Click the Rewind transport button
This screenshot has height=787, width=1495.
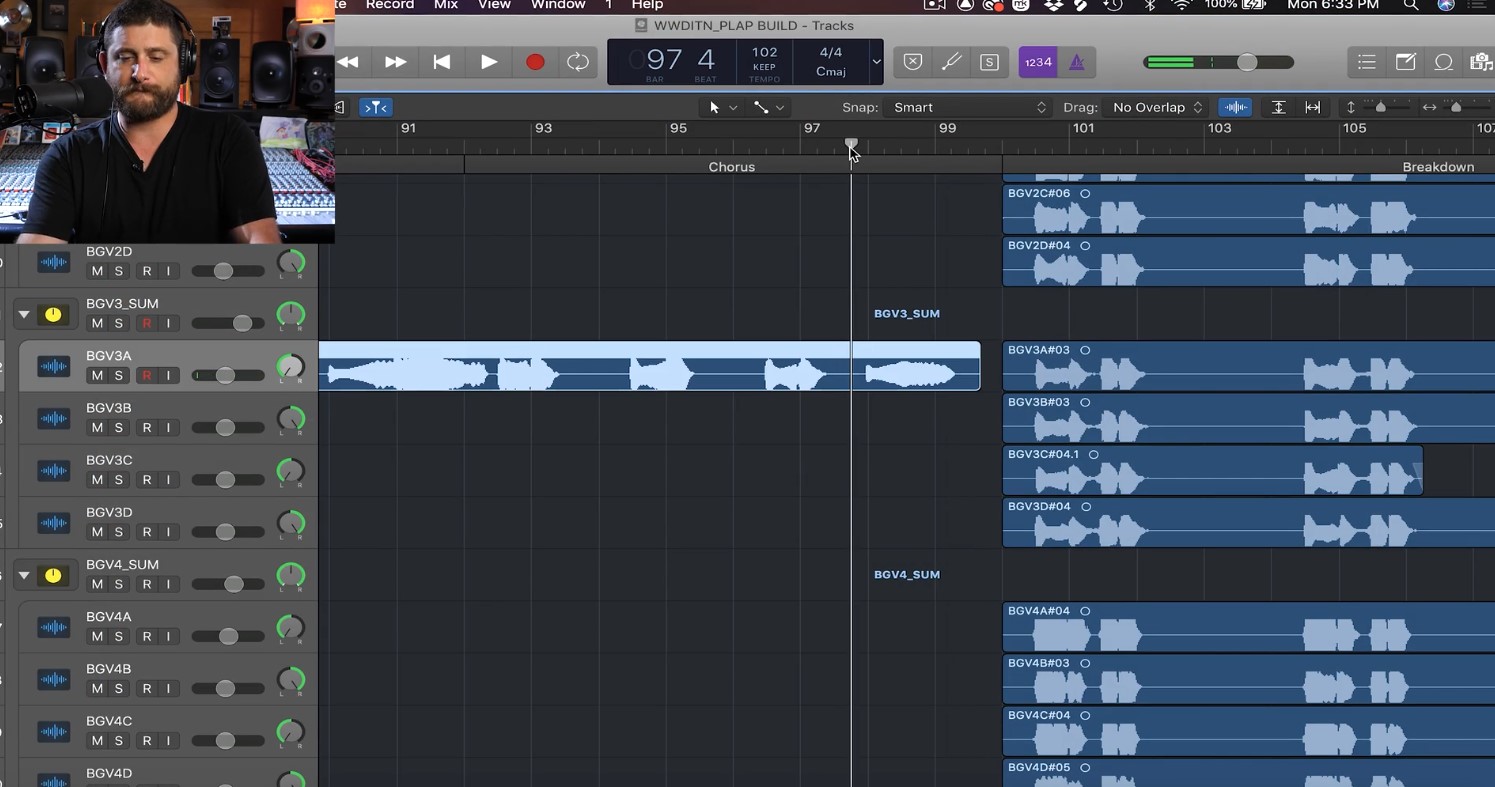click(x=348, y=62)
